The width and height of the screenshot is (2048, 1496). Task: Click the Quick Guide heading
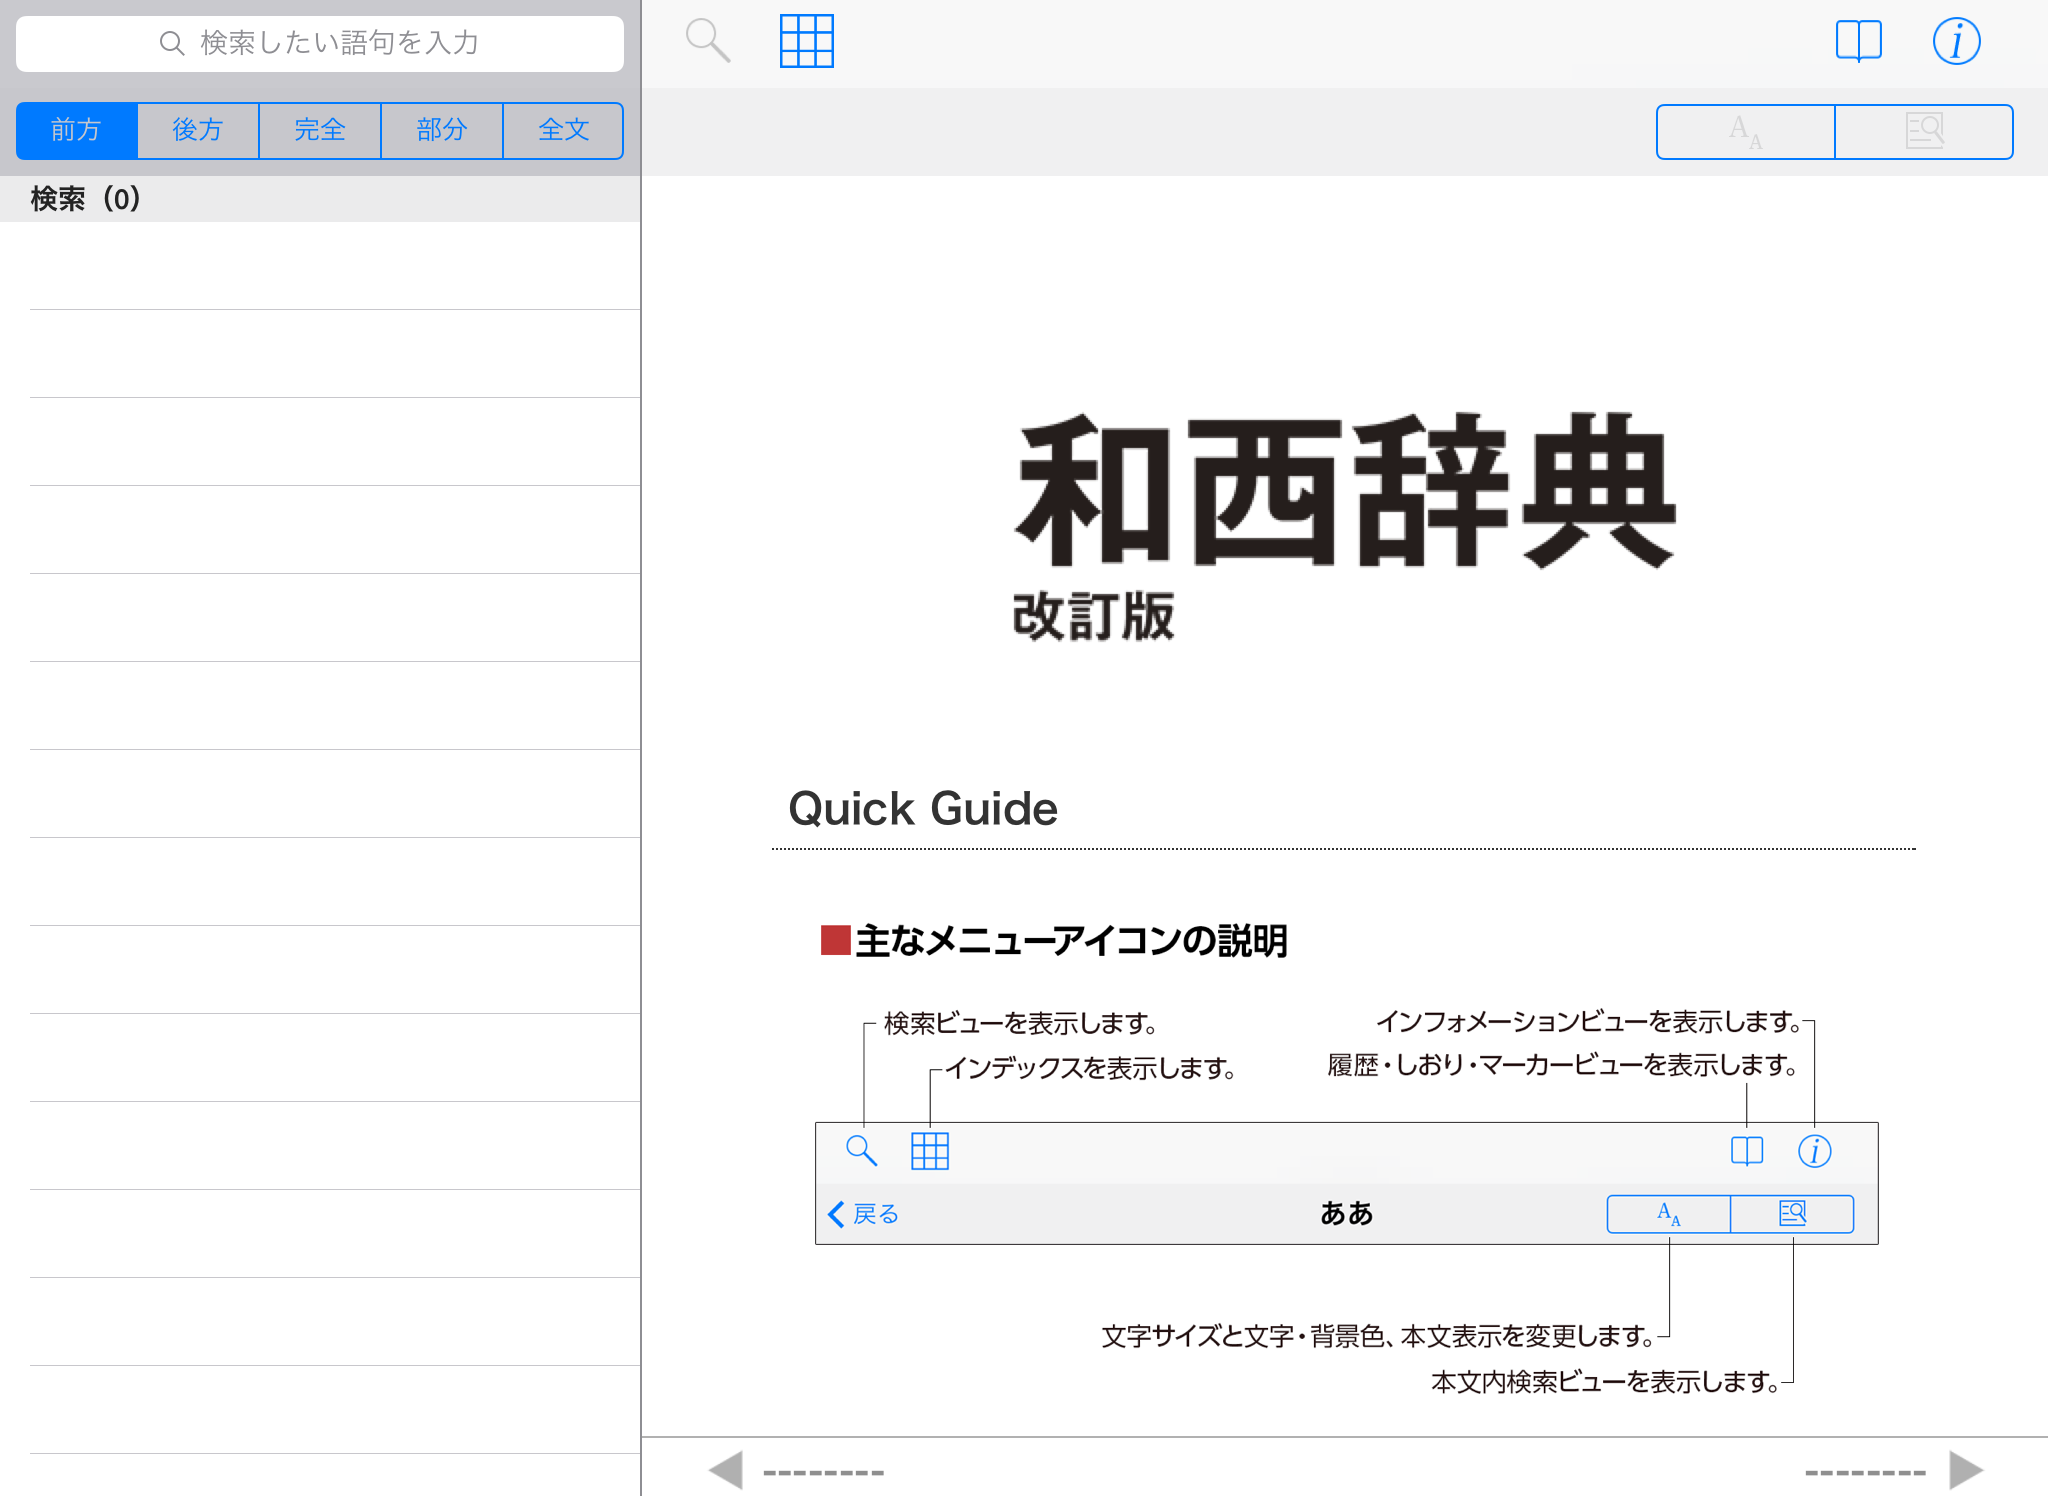pyautogui.click(x=922, y=808)
